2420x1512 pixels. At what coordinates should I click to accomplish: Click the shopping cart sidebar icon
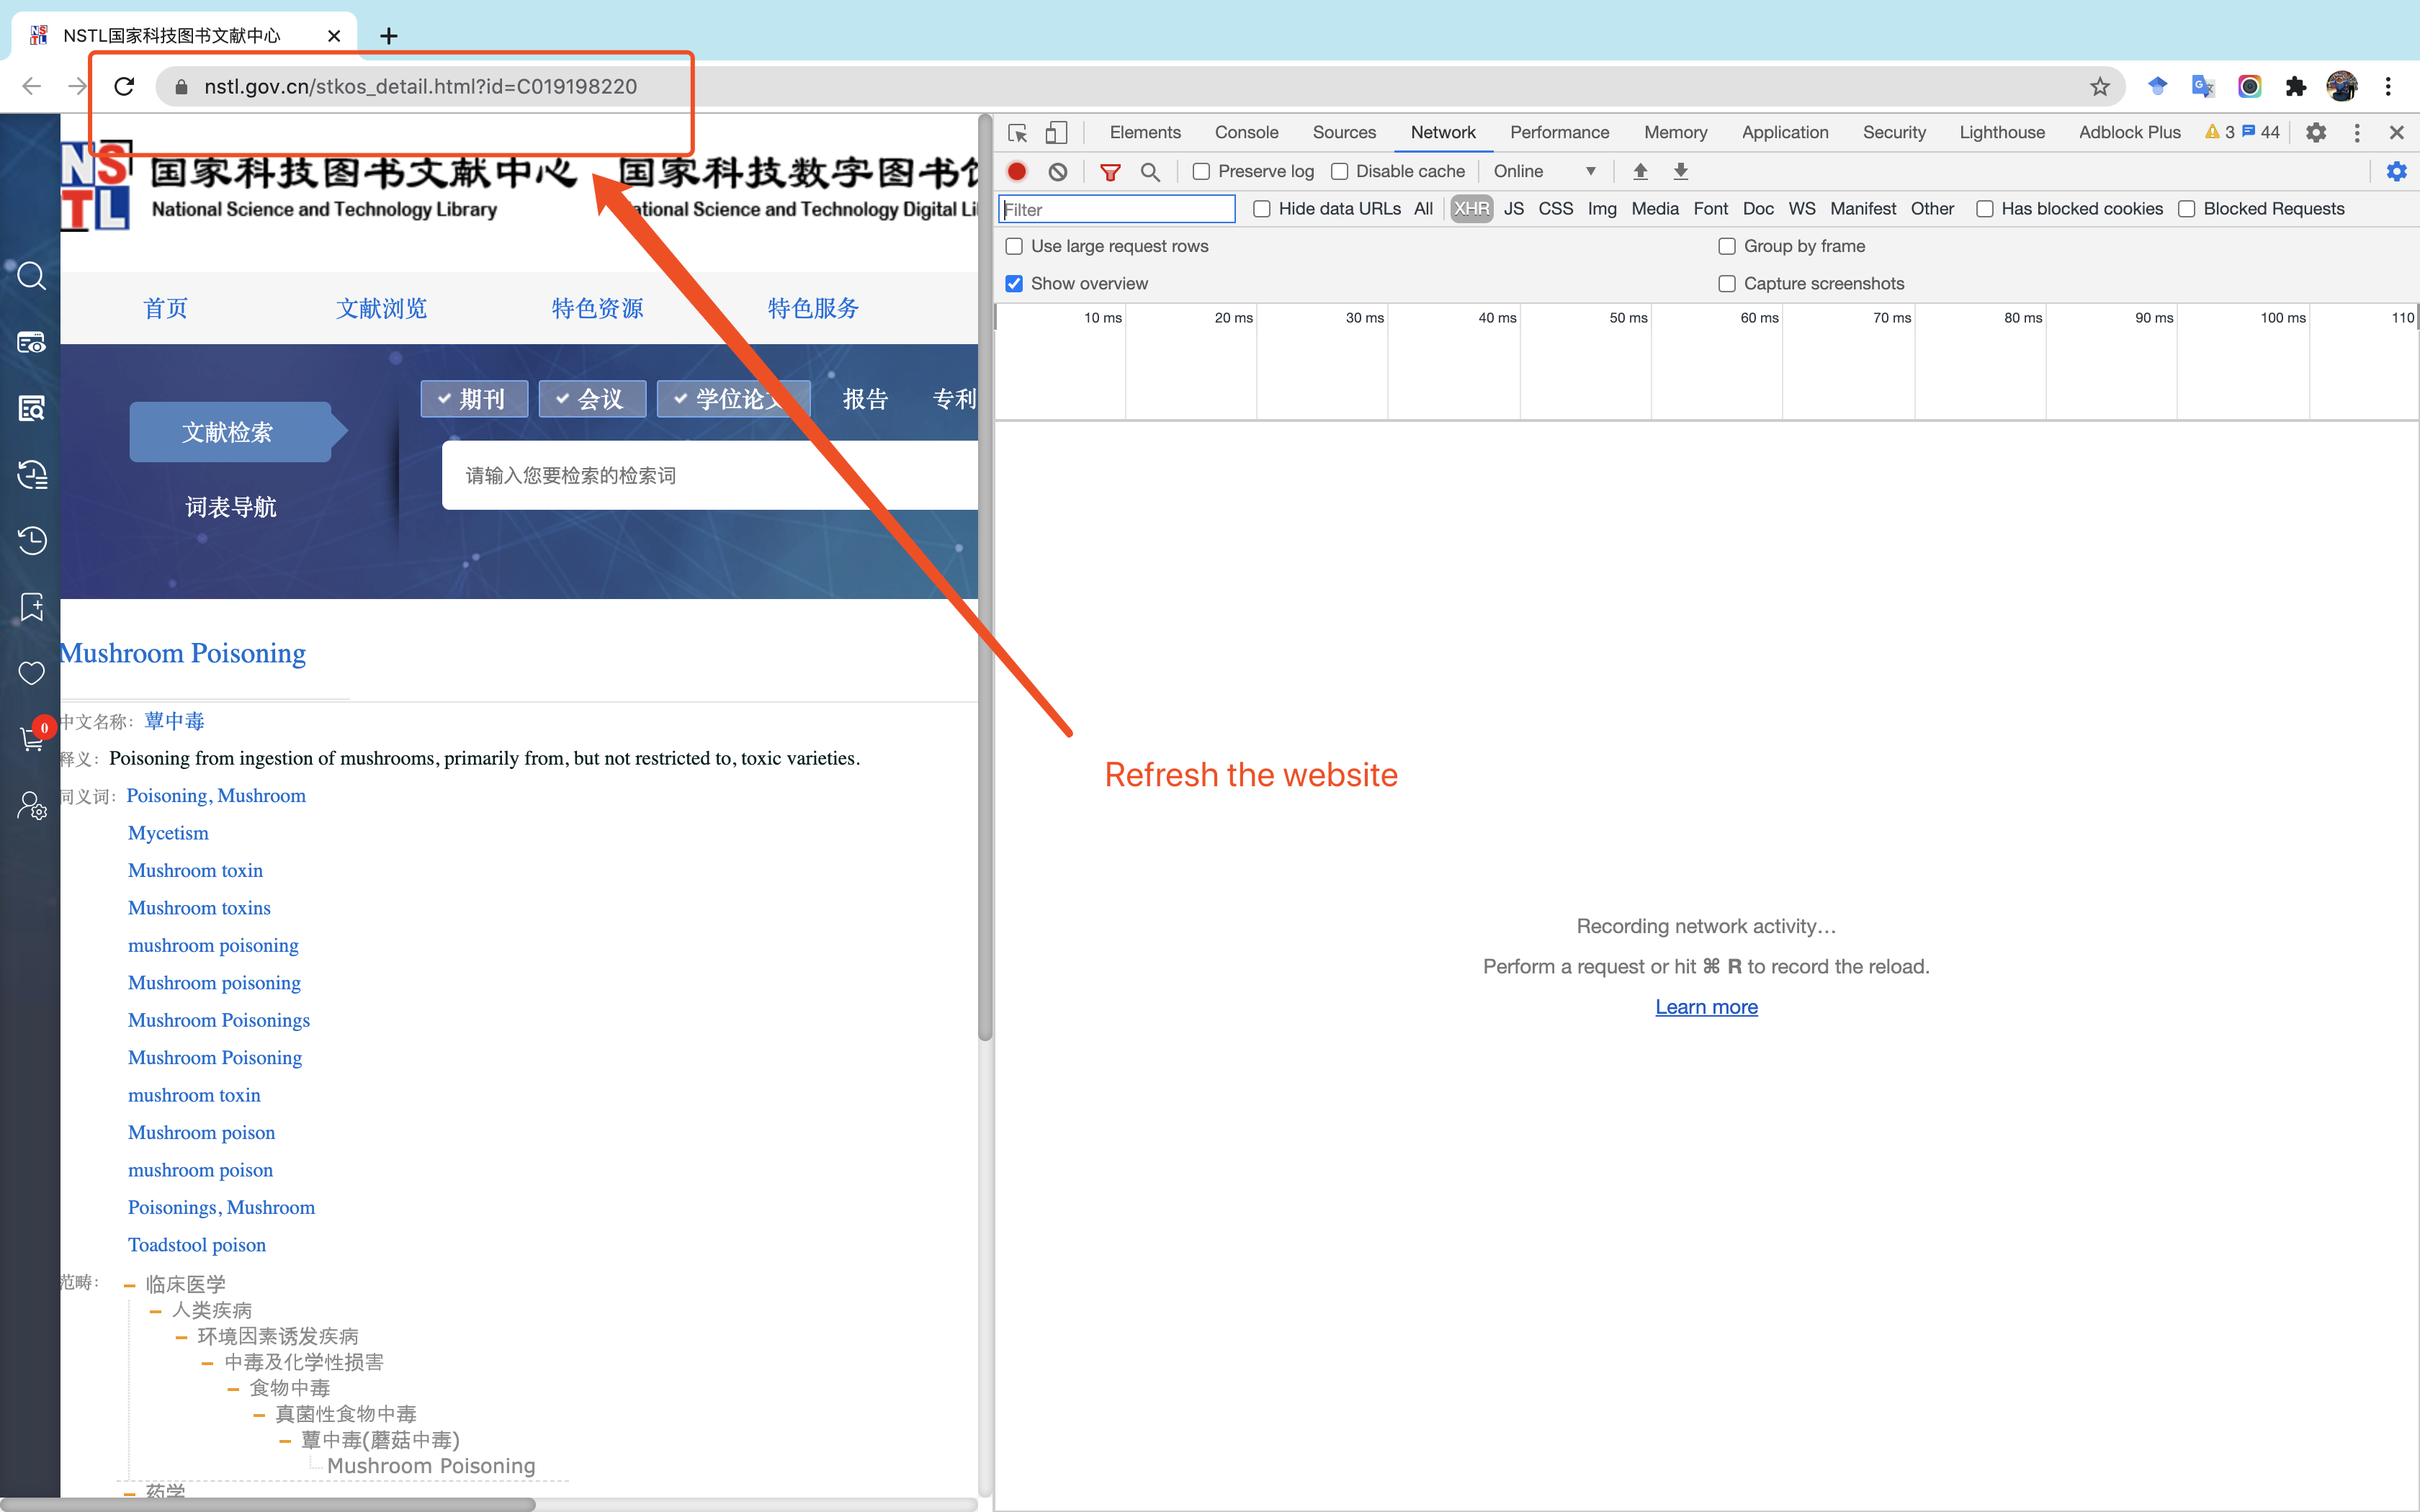click(x=31, y=740)
